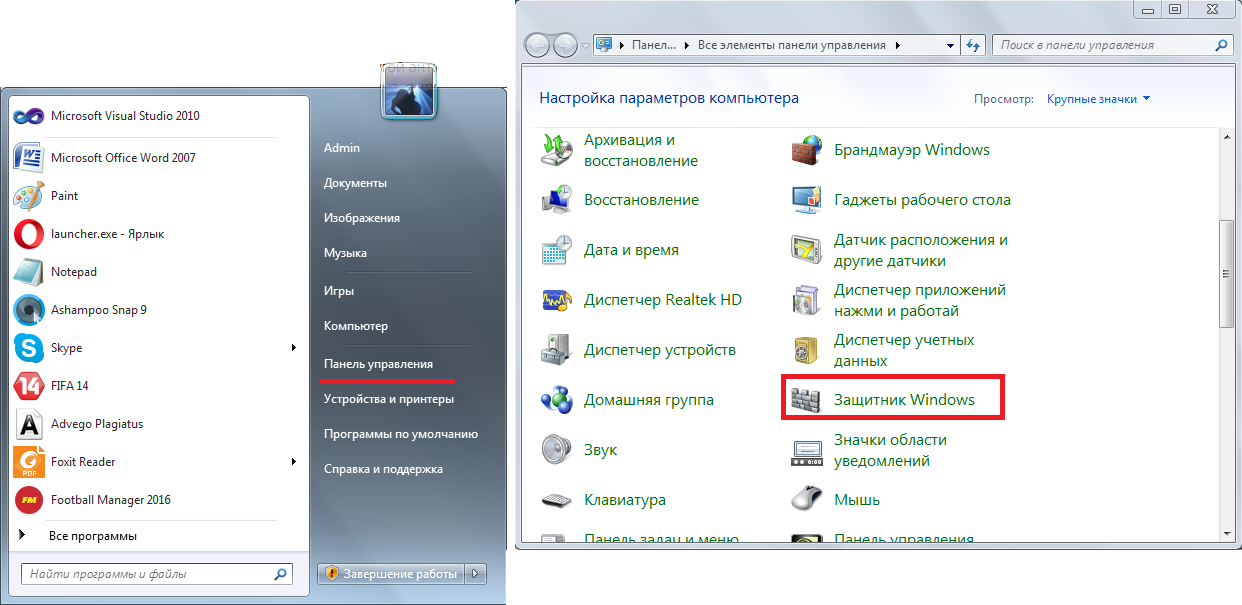
Task: Expand Foxit Reader jump list arrow
Action: point(294,462)
